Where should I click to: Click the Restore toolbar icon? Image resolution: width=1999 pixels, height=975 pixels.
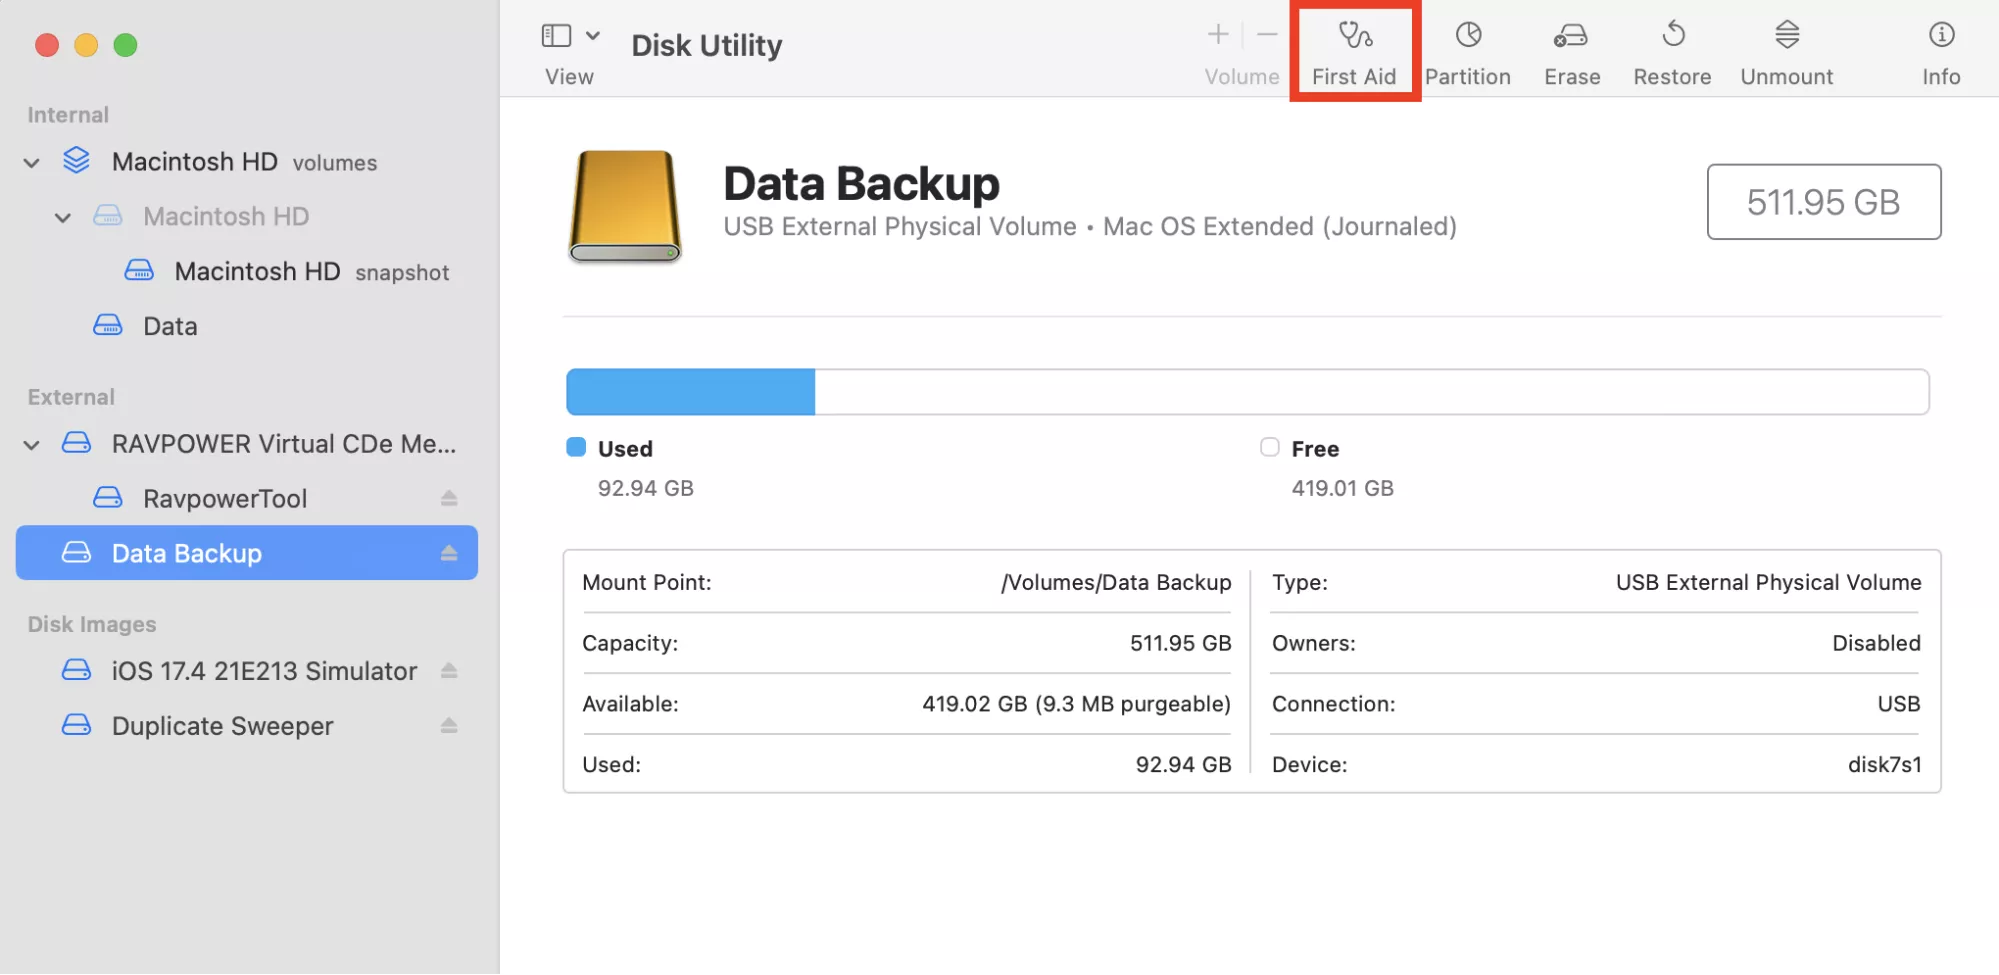pyautogui.click(x=1672, y=52)
